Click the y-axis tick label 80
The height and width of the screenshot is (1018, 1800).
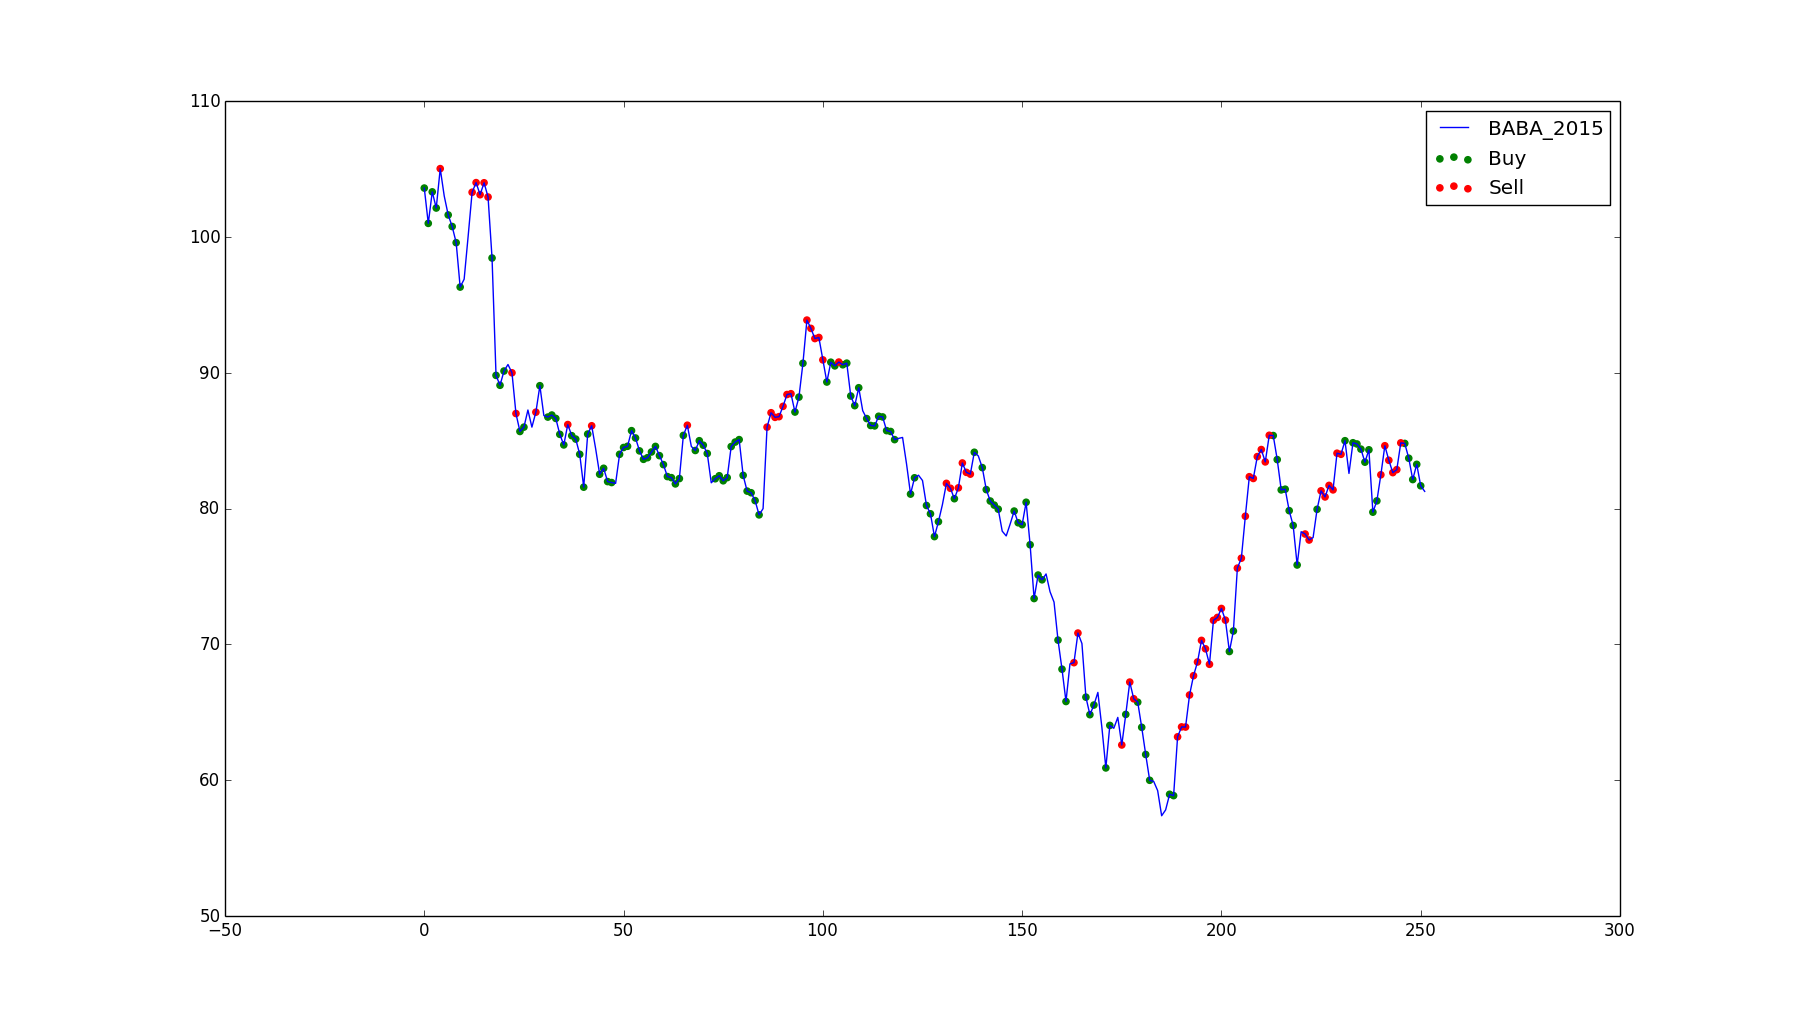[x=208, y=509]
